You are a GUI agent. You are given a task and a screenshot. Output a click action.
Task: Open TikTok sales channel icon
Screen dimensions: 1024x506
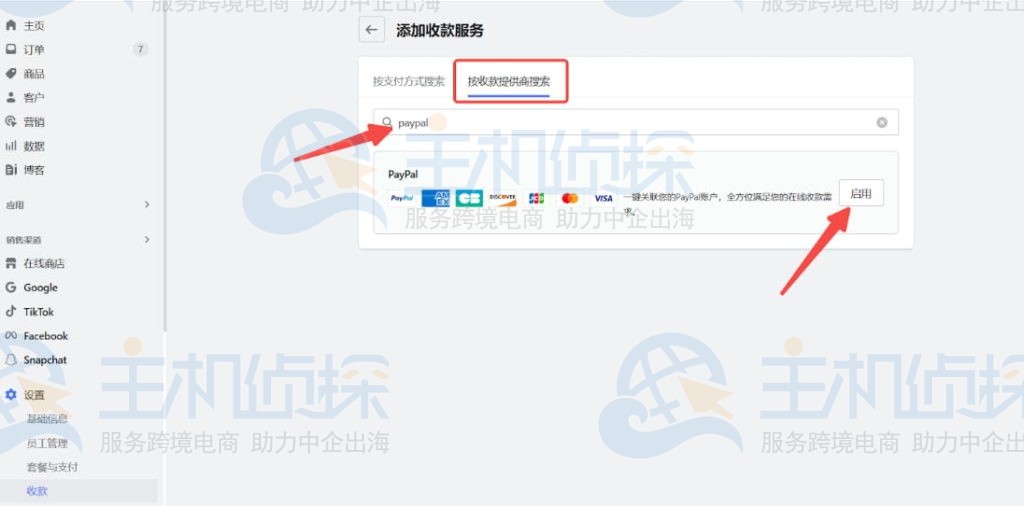pyautogui.click(x=11, y=311)
